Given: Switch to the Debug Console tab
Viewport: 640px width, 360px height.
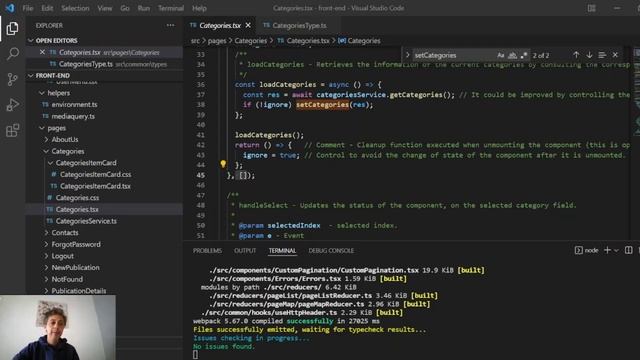Looking at the screenshot, I should (331, 251).
